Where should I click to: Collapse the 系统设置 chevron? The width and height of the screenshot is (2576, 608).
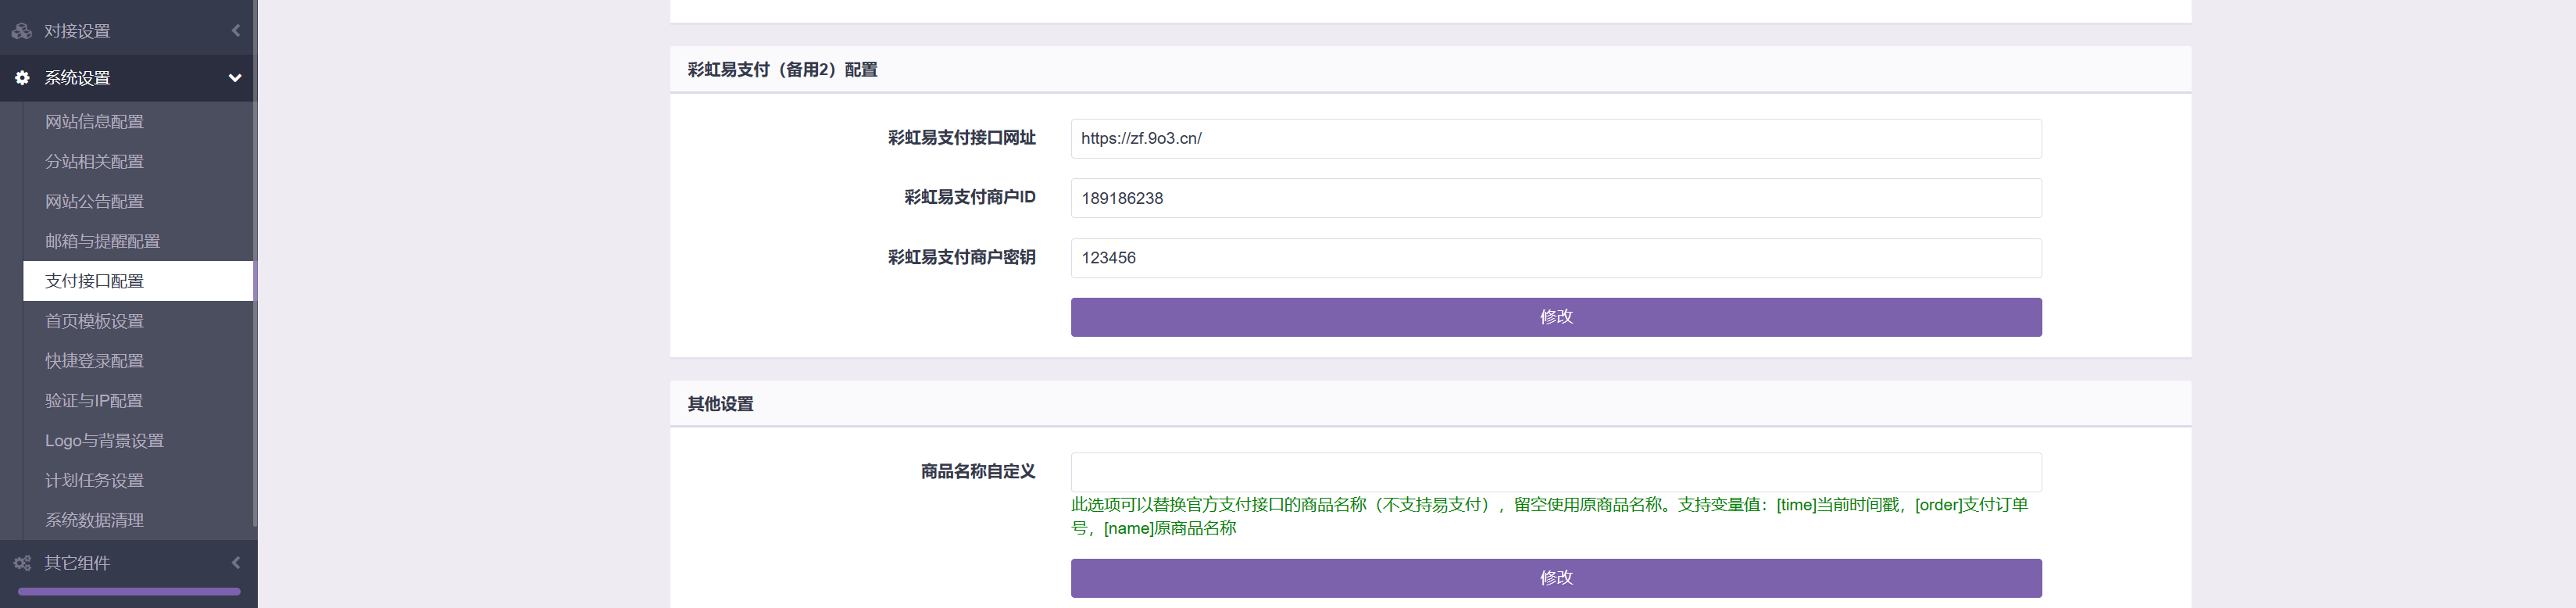235,78
